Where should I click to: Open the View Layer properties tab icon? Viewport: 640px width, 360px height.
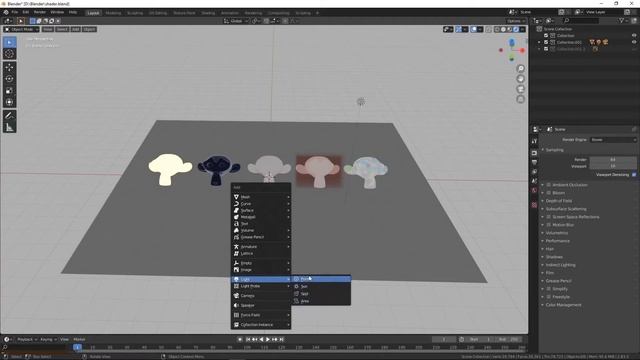534,171
